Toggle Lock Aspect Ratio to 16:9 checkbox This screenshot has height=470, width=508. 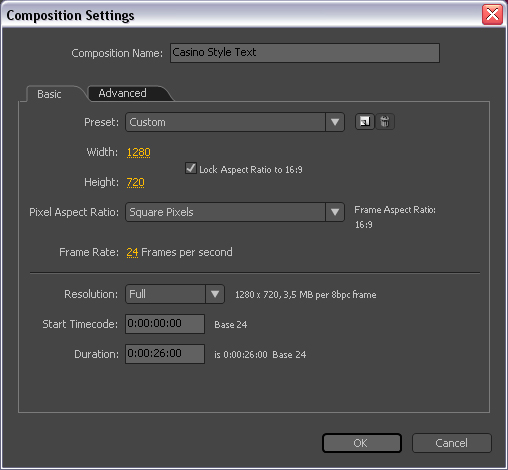point(191,168)
